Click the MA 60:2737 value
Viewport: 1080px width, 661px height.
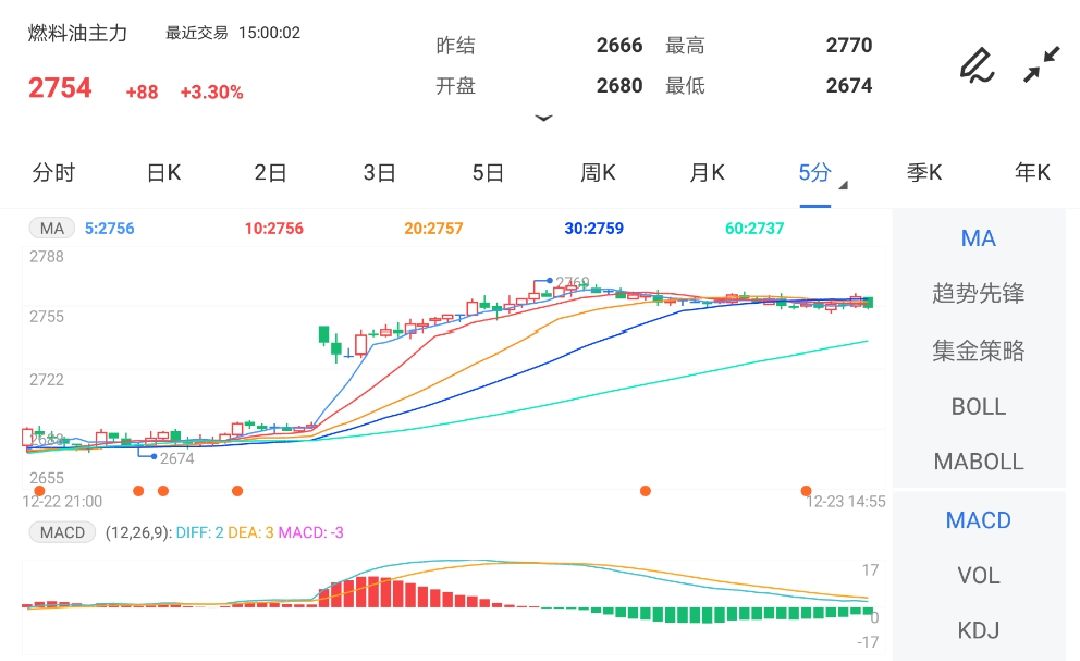(754, 229)
